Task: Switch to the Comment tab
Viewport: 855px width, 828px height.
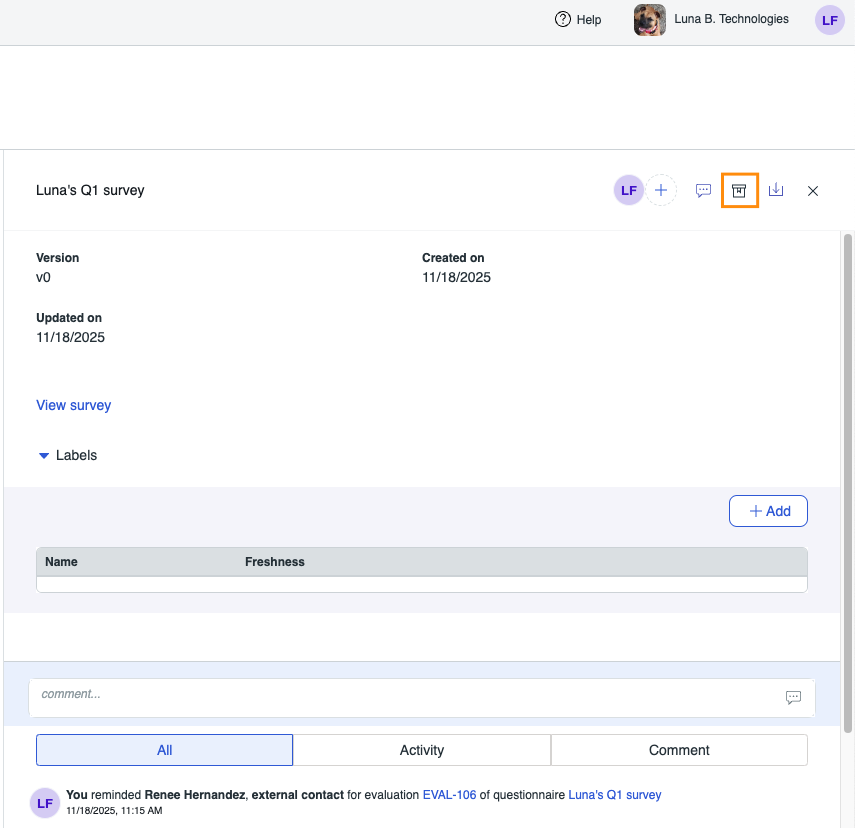Action: click(679, 750)
